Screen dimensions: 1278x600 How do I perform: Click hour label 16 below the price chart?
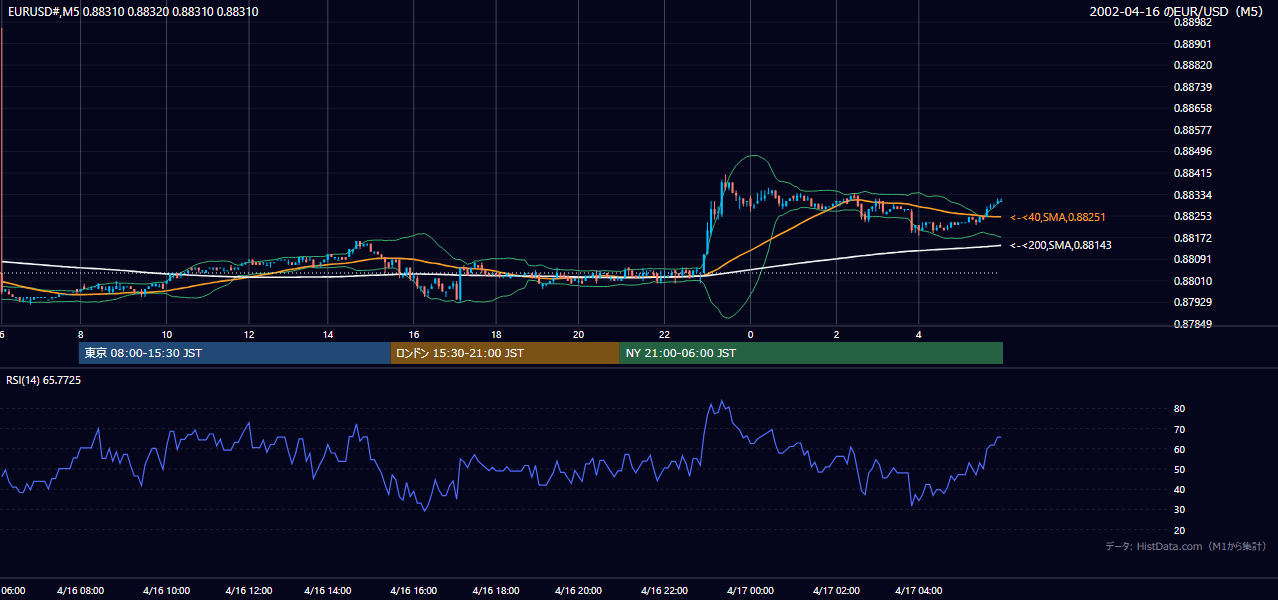(413, 334)
